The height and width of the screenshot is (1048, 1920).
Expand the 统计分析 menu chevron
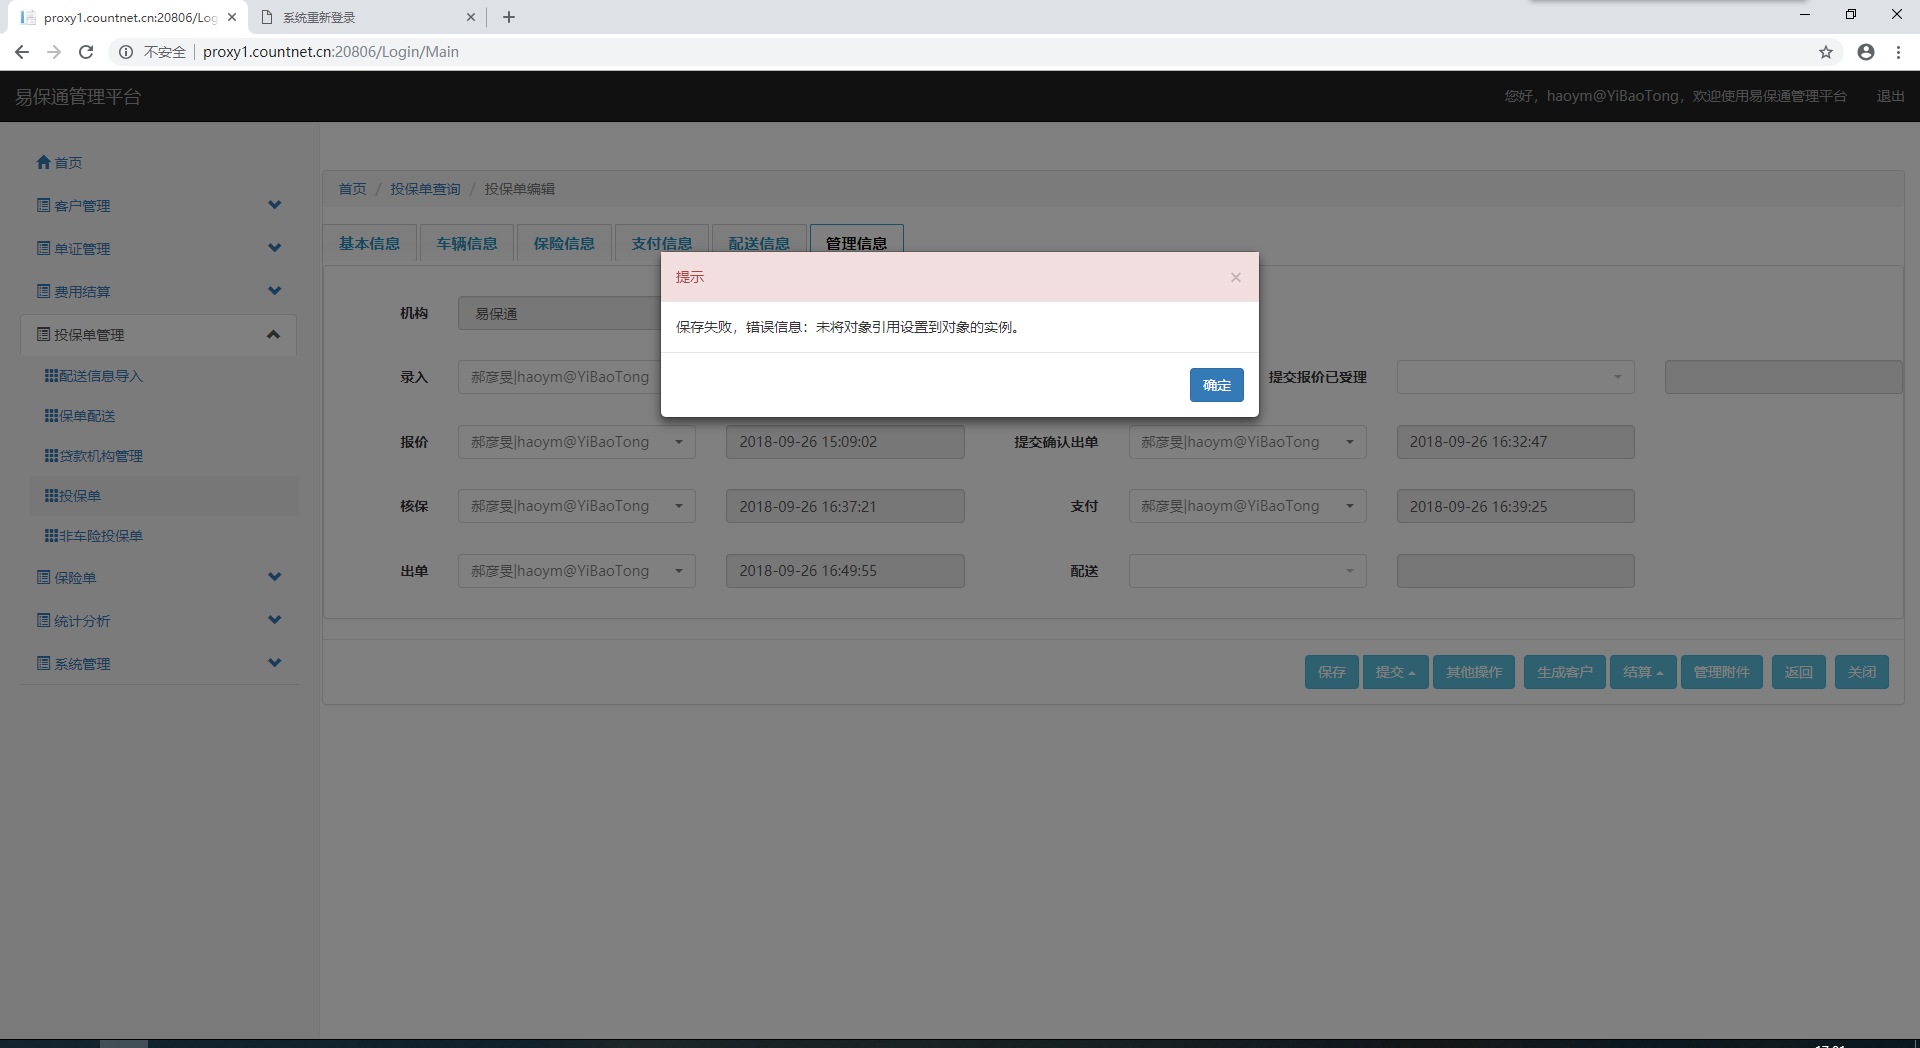click(275, 620)
